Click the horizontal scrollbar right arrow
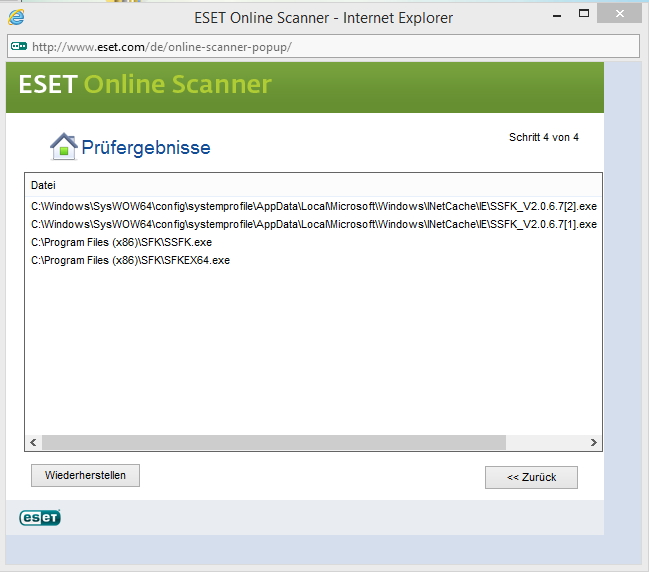The width and height of the screenshot is (649, 572). coord(593,442)
